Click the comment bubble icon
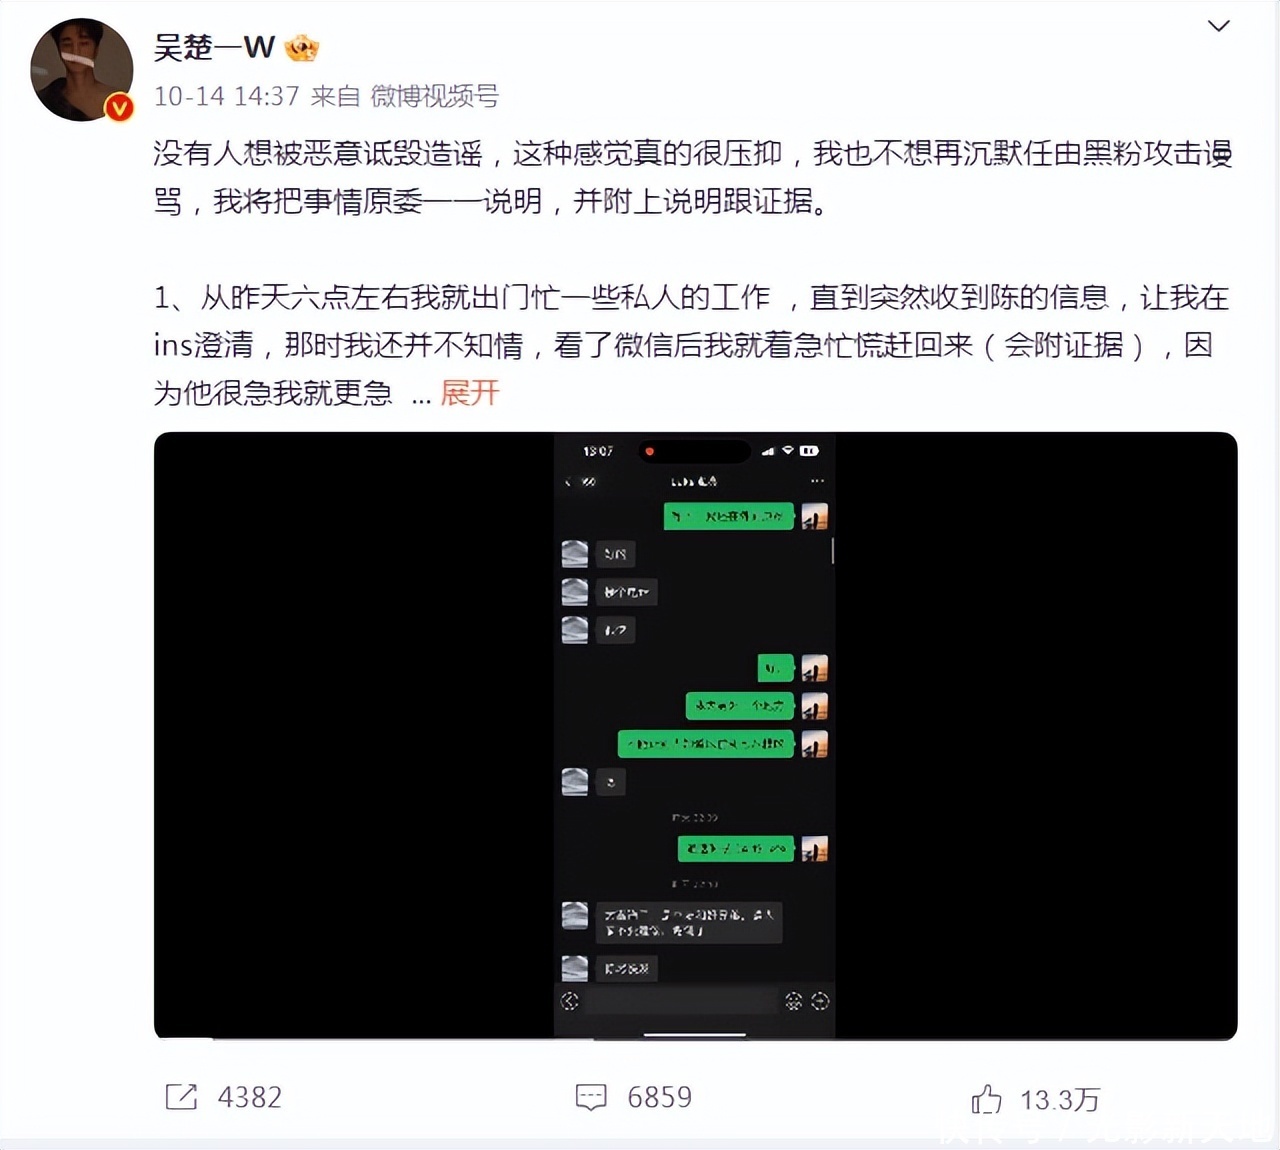Screen dimensions: 1280x1150 (591, 1098)
